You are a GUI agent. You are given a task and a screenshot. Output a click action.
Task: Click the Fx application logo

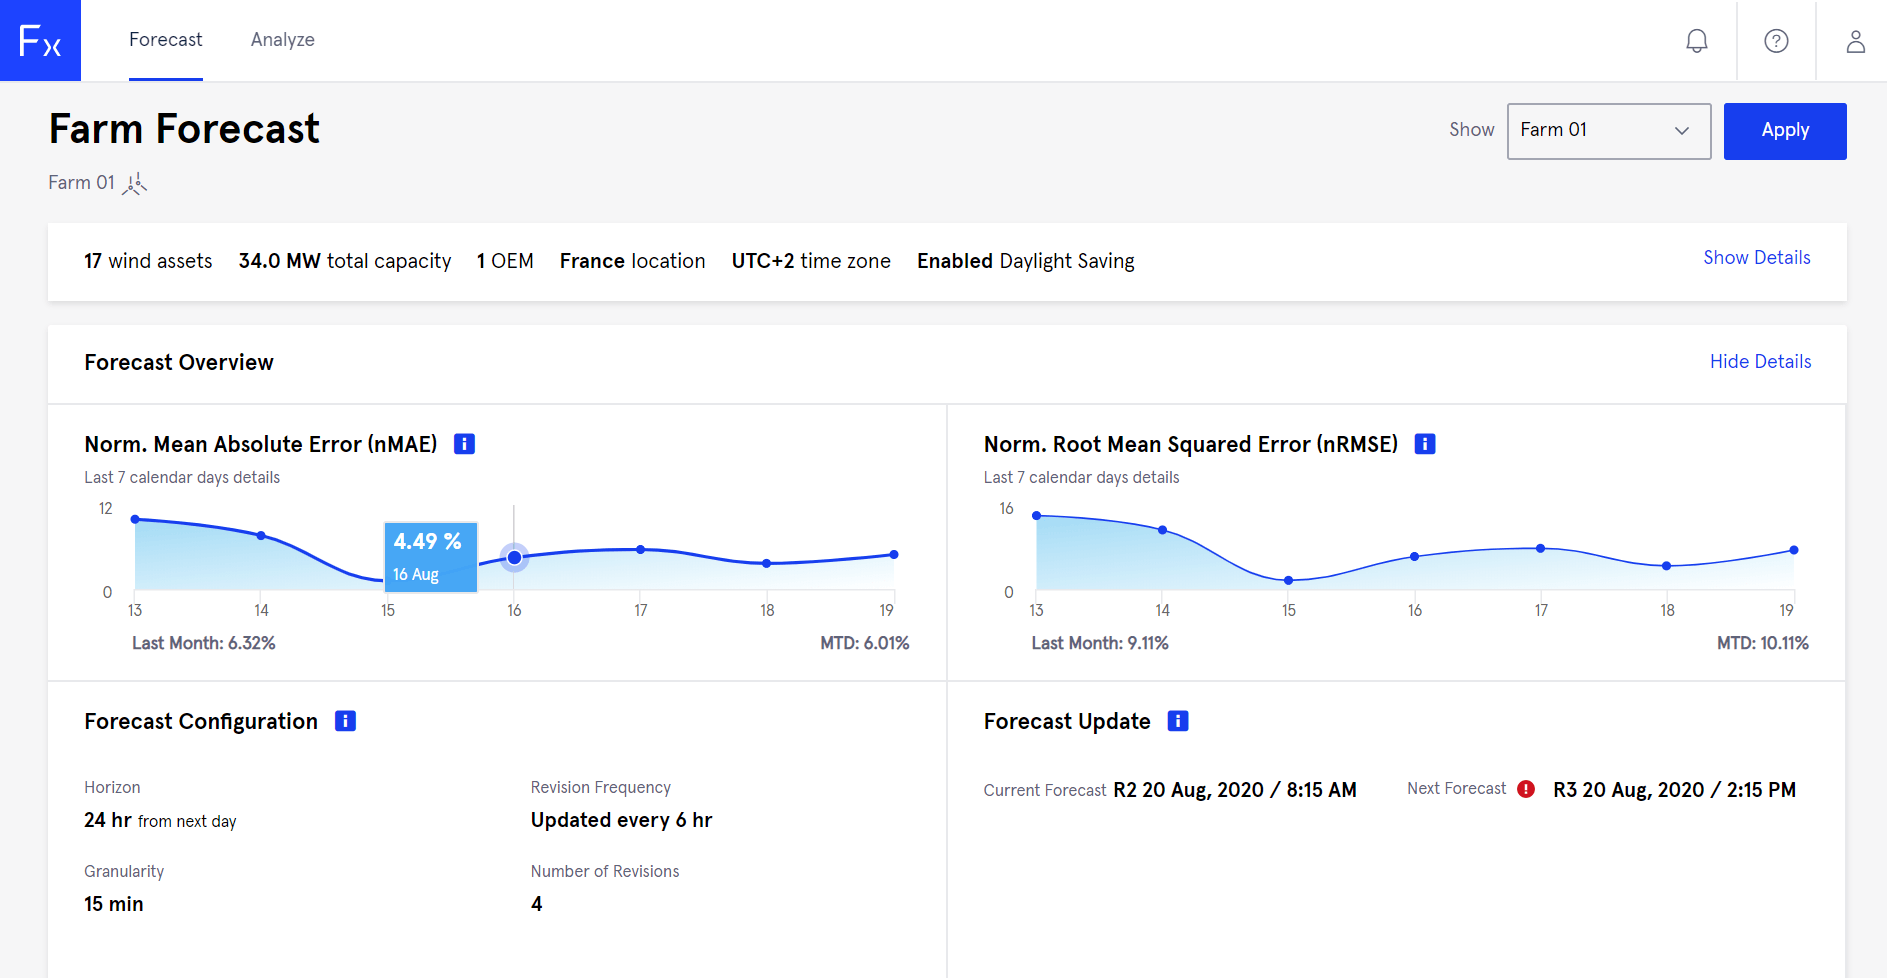[x=40, y=40]
